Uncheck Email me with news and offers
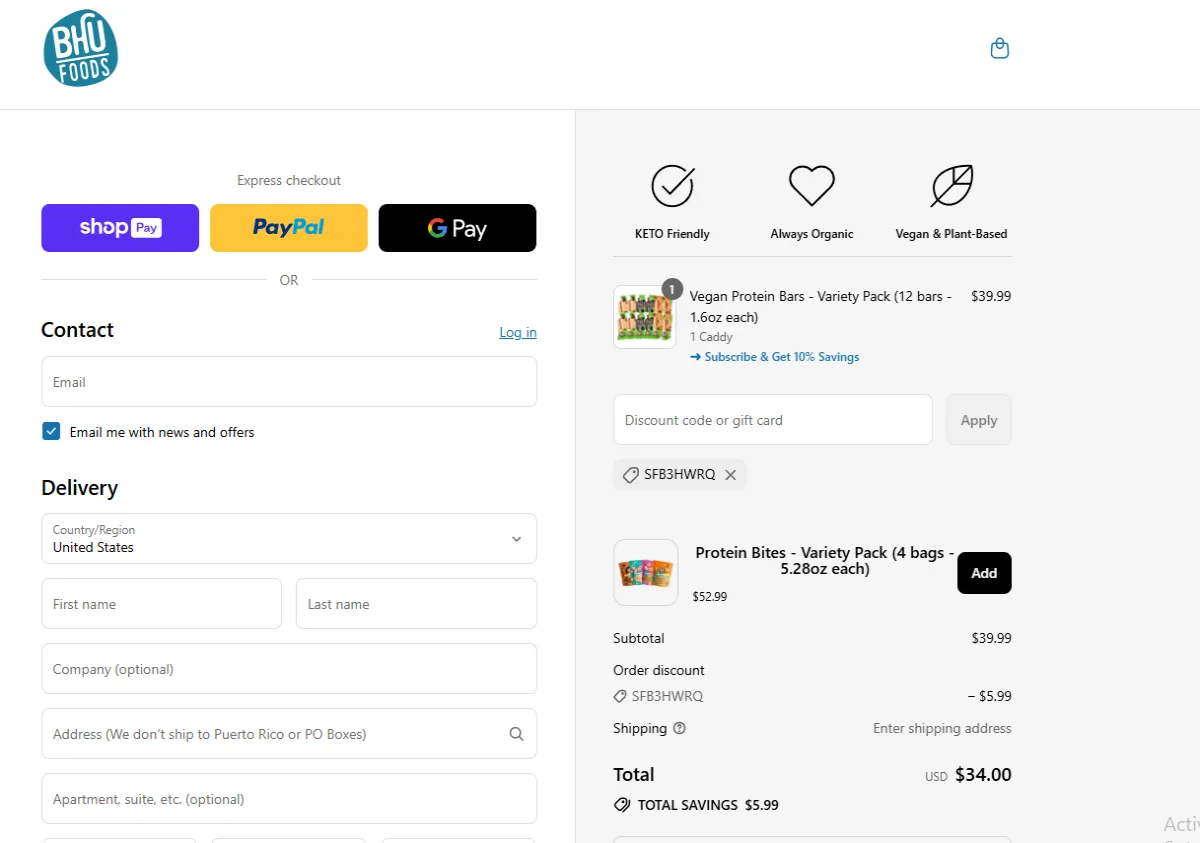This screenshot has width=1200, height=843. point(51,431)
